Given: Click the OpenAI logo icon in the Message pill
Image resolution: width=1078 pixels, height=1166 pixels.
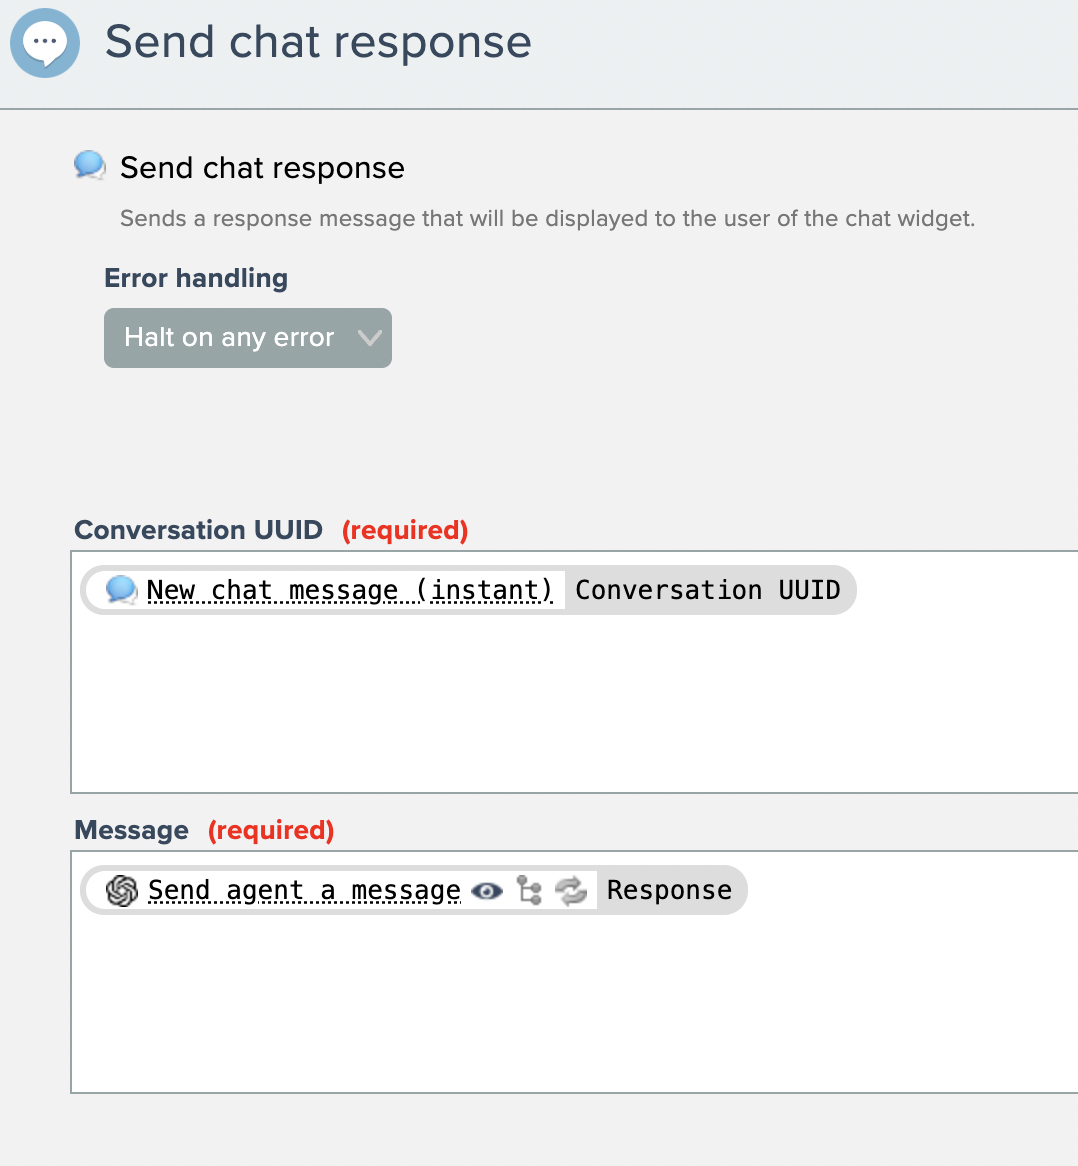Looking at the screenshot, I should [122, 890].
